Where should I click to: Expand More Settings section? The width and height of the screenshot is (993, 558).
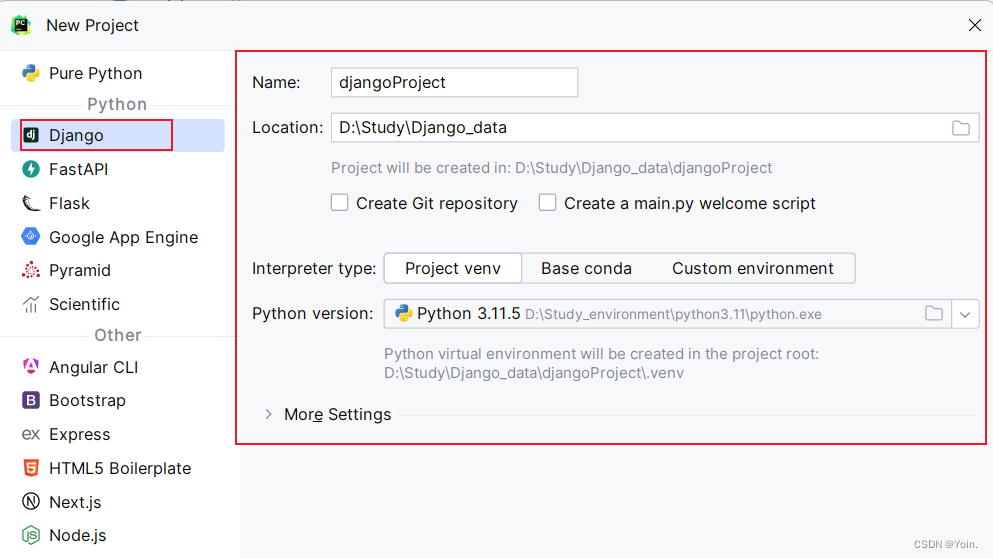(269, 414)
